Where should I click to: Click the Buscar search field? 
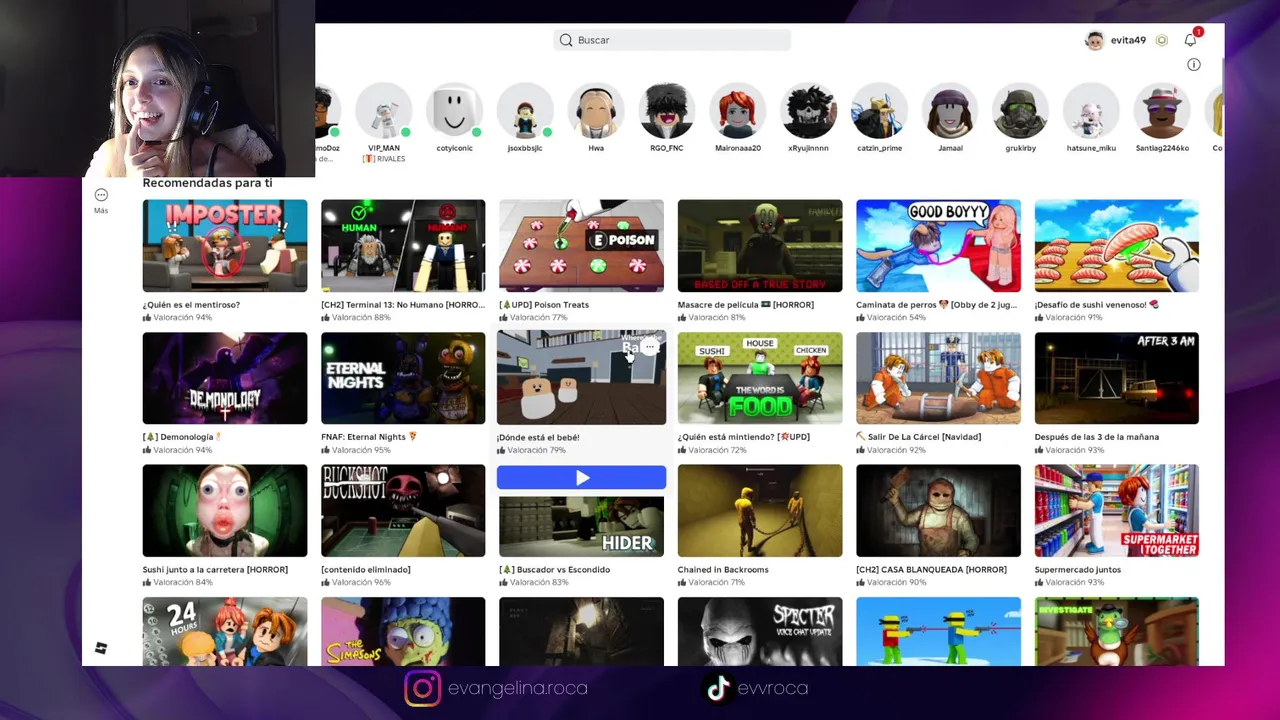click(x=672, y=40)
